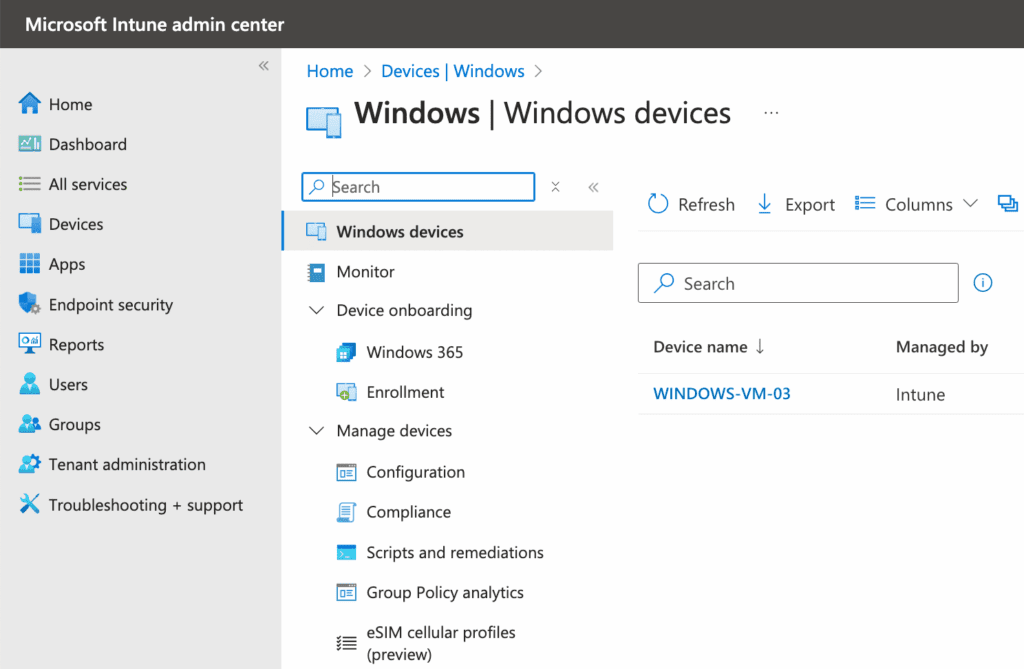Click the Apps icon in the sidebar
Viewport: 1024px width, 669px height.
point(30,264)
